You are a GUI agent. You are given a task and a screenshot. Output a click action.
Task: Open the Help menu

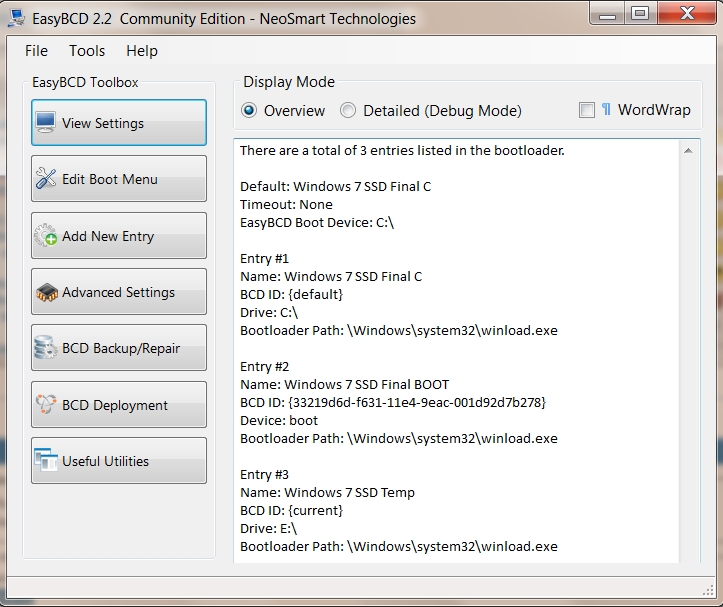pos(142,51)
